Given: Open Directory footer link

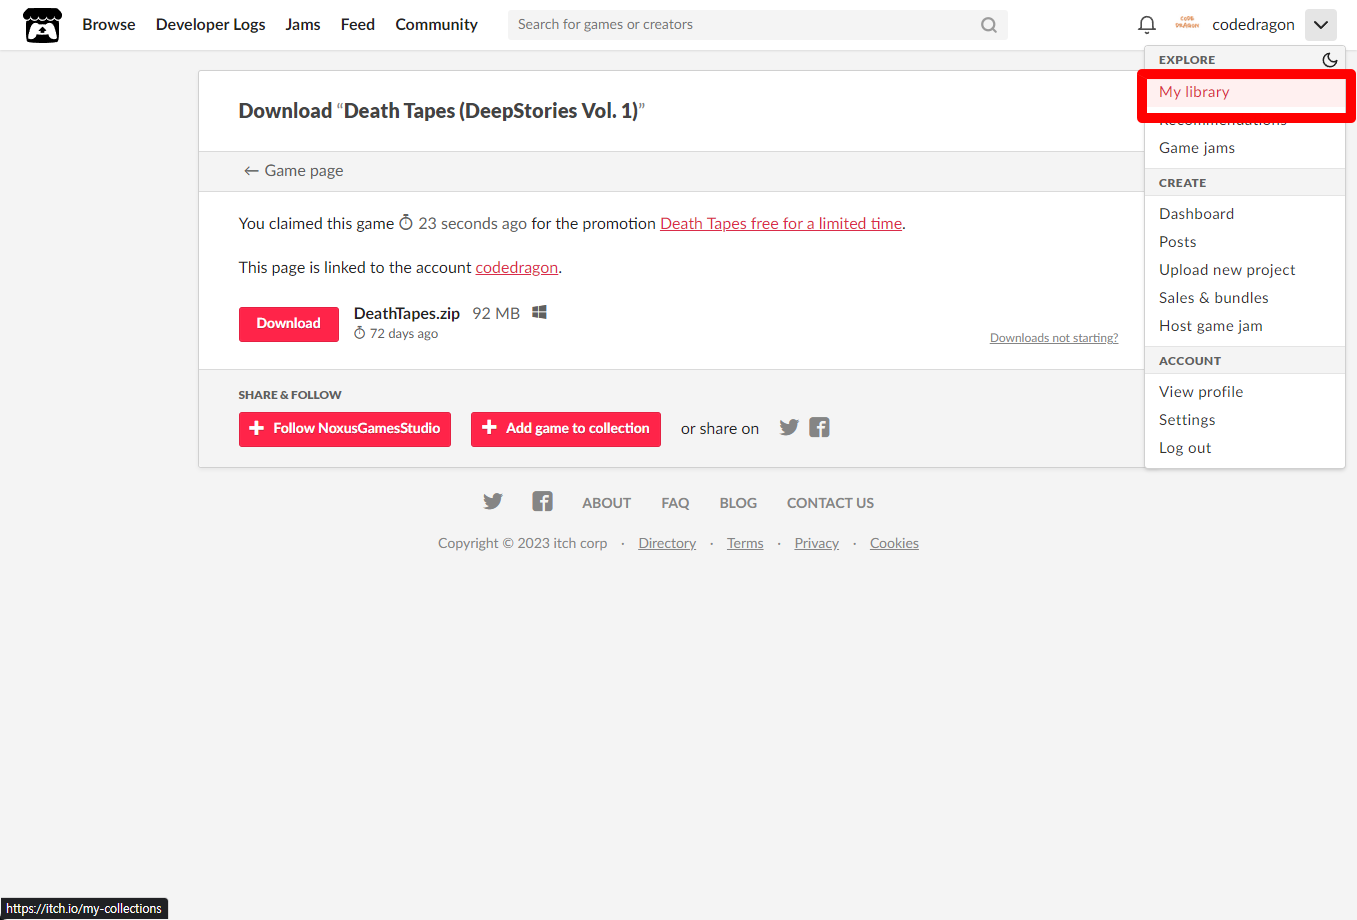Looking at the screenshot, I should [667, 543].
